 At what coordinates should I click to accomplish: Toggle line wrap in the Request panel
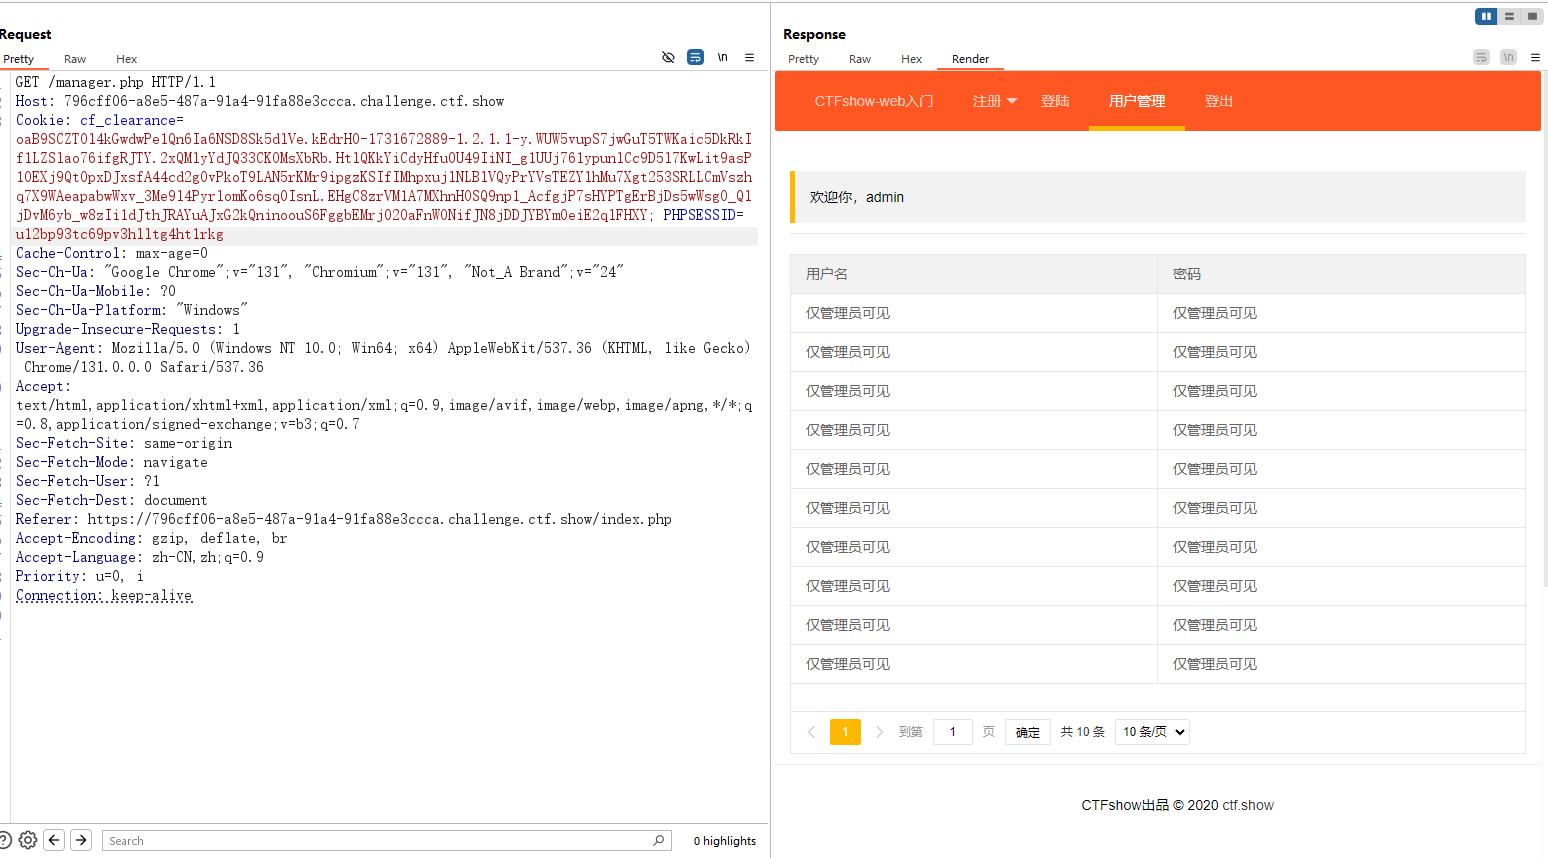click(695, 57)
